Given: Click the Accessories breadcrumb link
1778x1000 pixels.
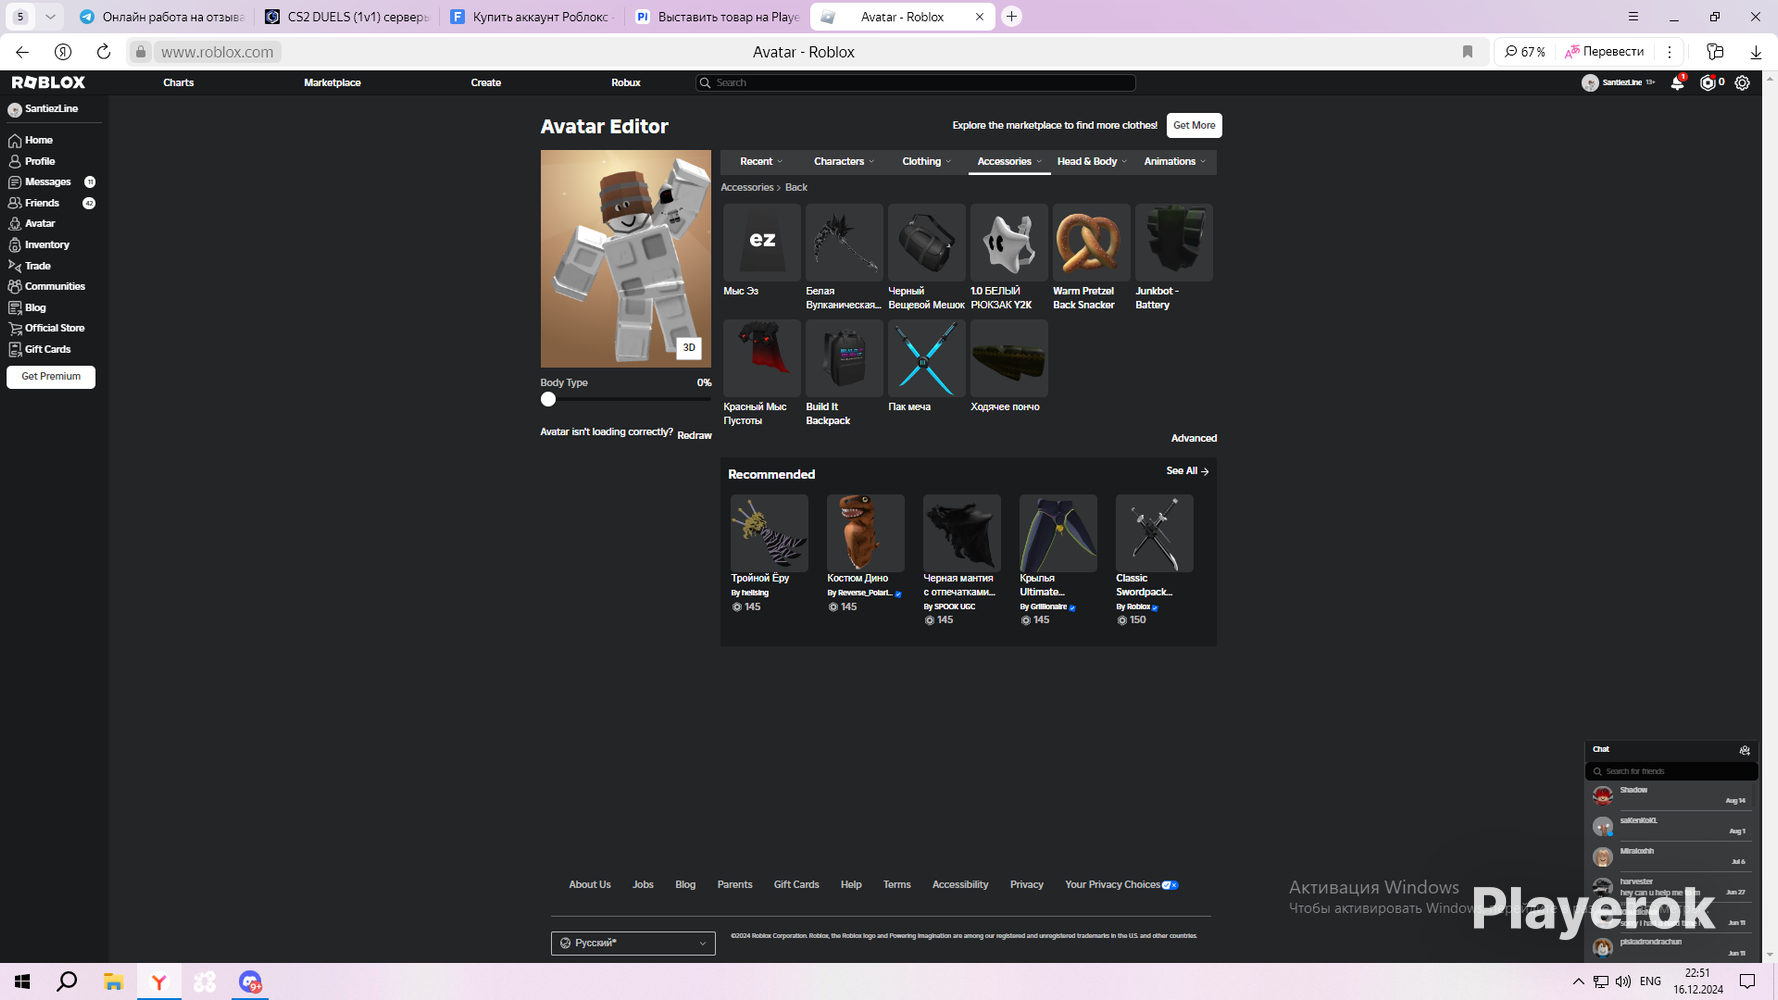Looking at the screenshot, I should [747, 188].
